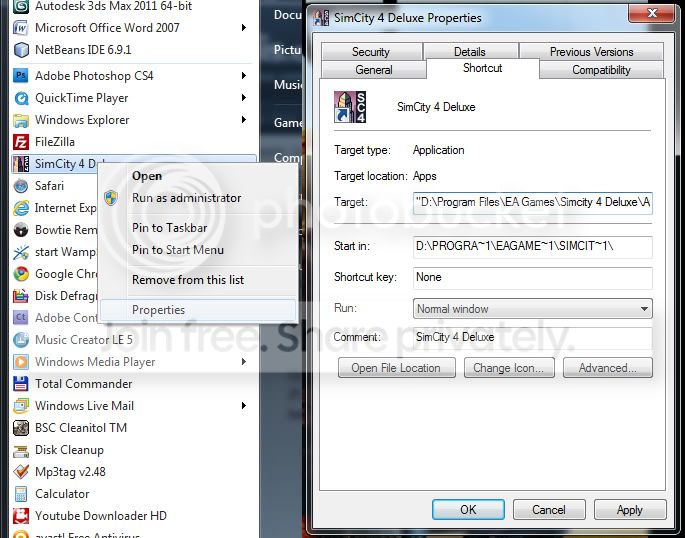Click the Disk Defragmenter icon
Image resolution: width=685 pixels, height=538 pixels.
21,296
